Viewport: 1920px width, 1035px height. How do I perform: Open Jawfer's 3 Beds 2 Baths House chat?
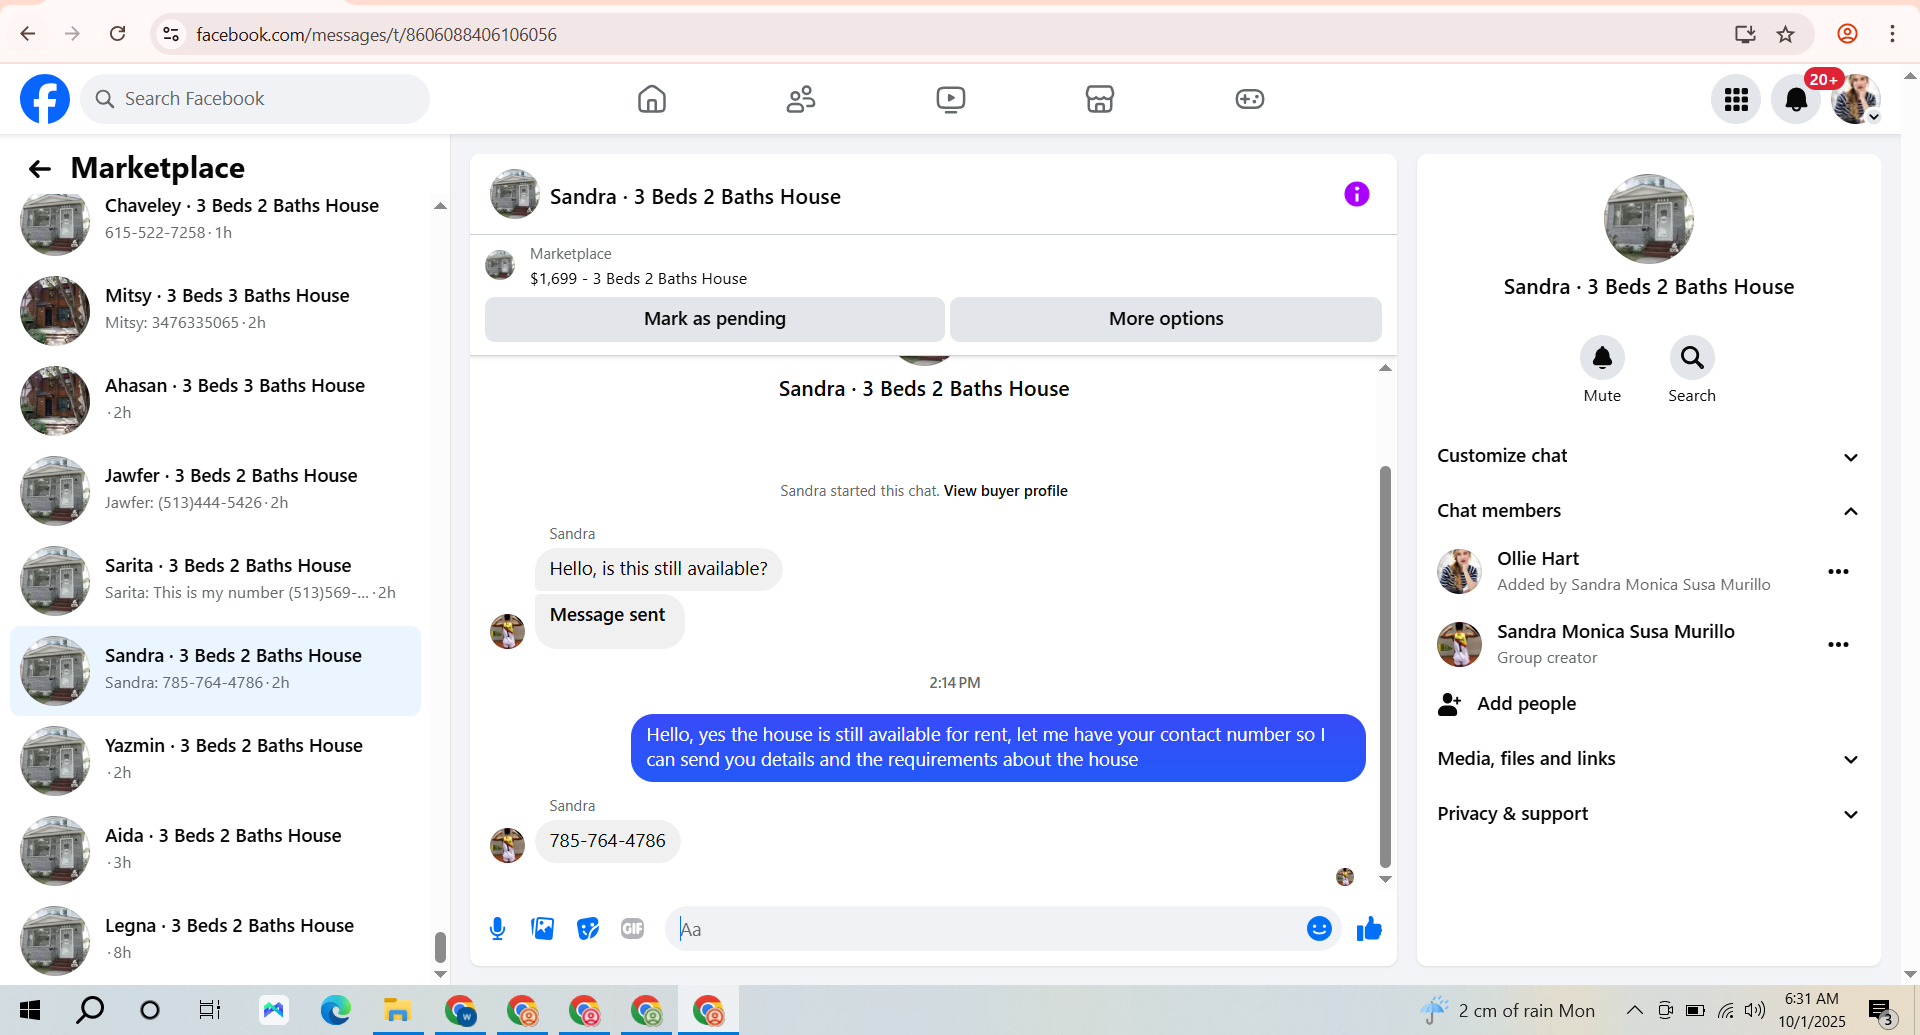[215, 490]
